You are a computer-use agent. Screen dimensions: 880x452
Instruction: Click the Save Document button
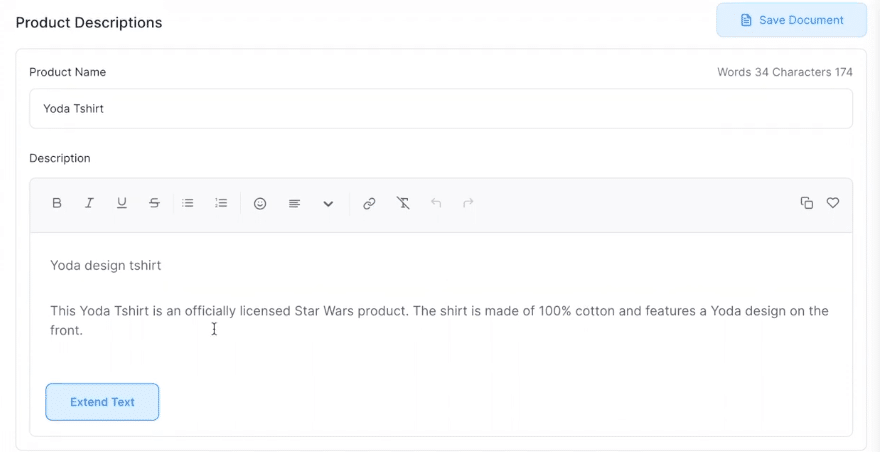(791, 20)
